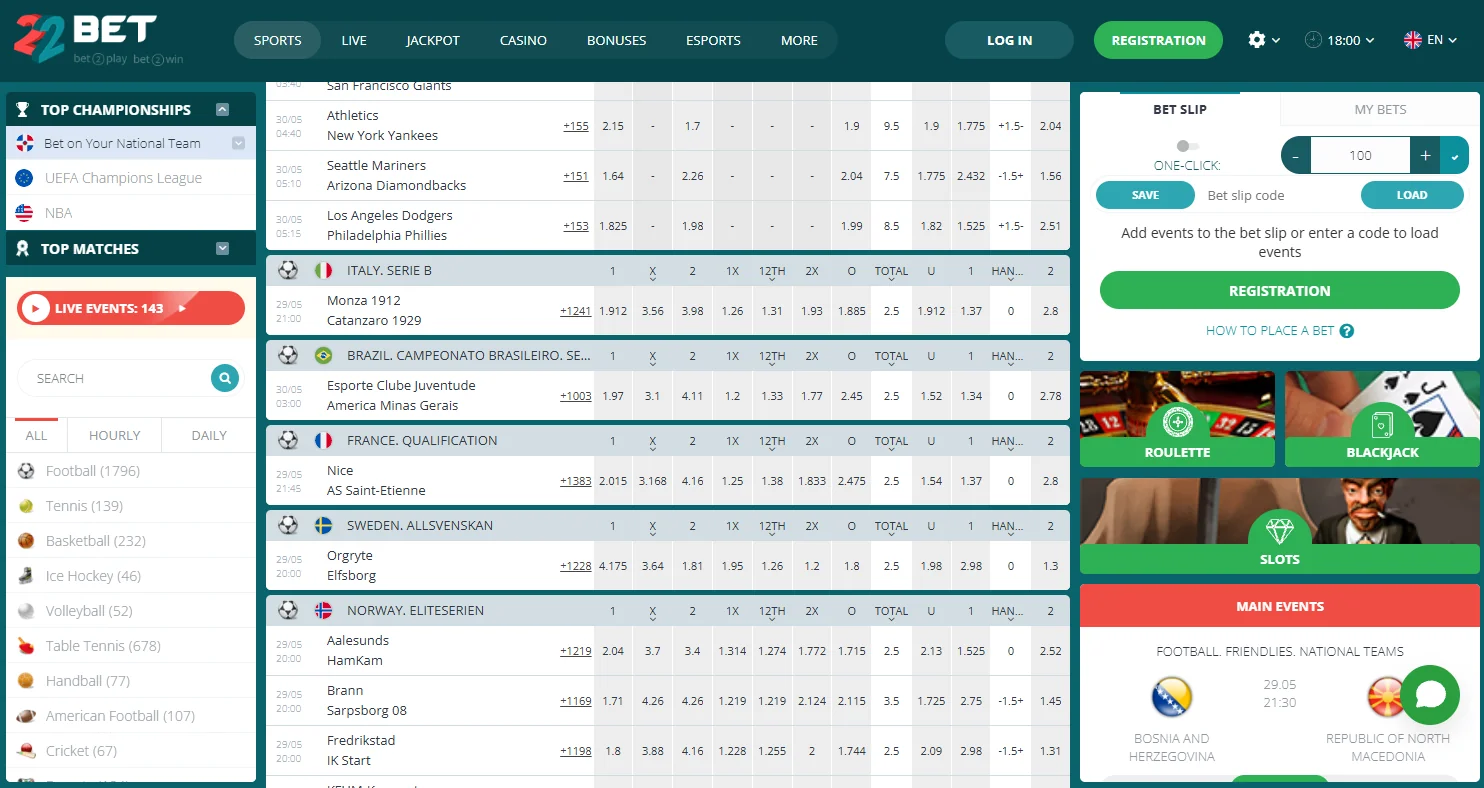The image size is (1484, 788).
Task: Click the stake amount field
Action: [1360, 156]
